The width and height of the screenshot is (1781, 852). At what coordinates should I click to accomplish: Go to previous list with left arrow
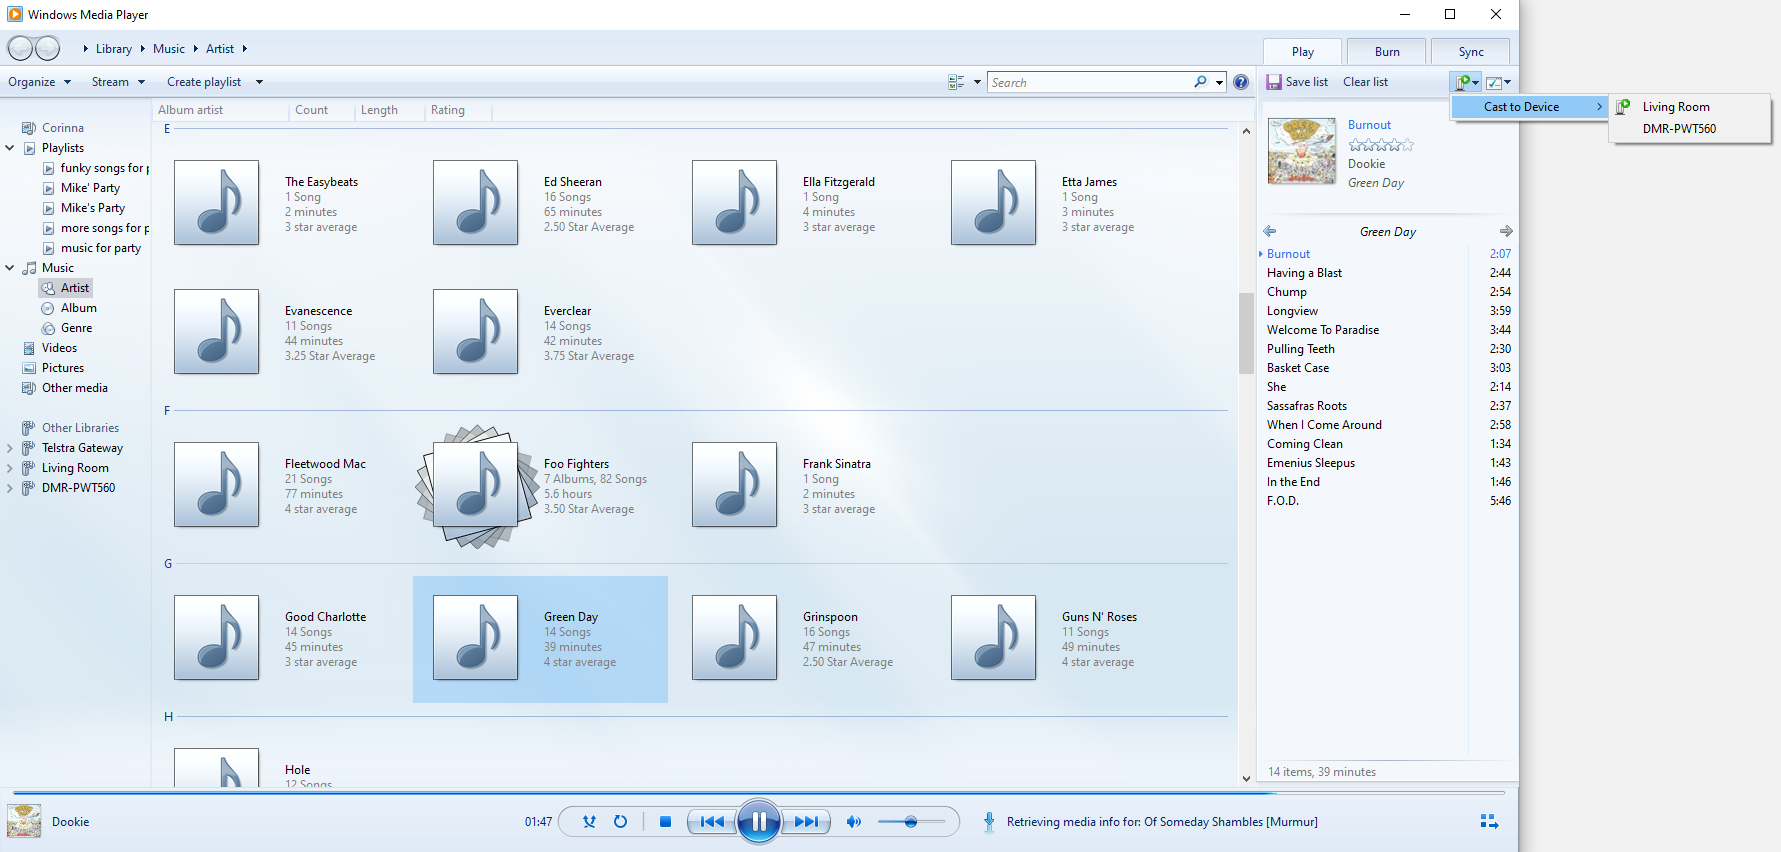click(x=1270, y=231)
